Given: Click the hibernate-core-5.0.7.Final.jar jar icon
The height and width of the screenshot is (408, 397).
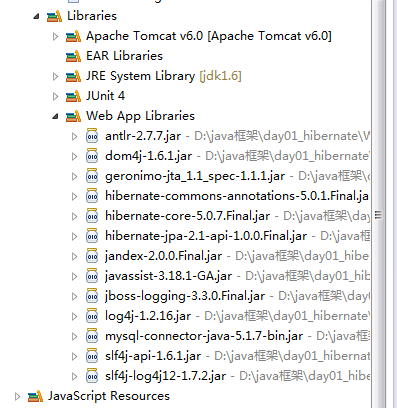Looking at the screenshot, I should pos(92,216).
